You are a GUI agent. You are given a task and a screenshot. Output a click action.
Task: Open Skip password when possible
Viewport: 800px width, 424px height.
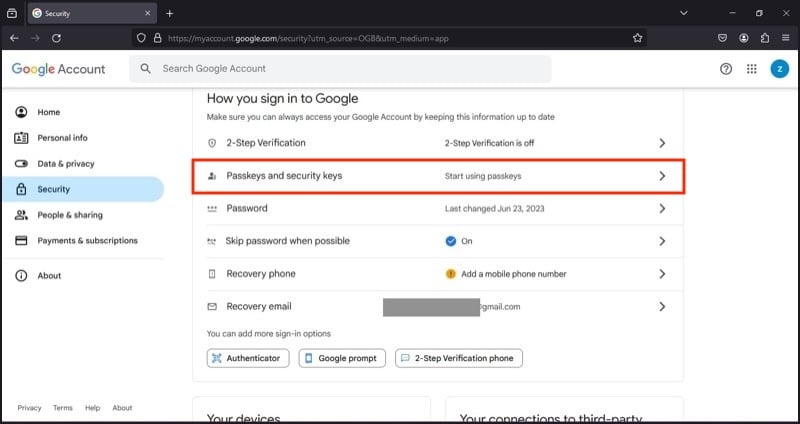point(438,241)
